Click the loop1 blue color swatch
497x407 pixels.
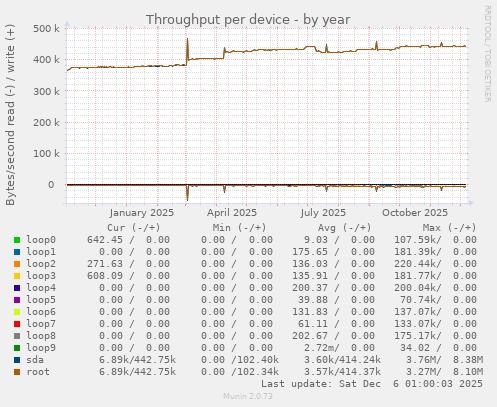(x=17, y=252)
